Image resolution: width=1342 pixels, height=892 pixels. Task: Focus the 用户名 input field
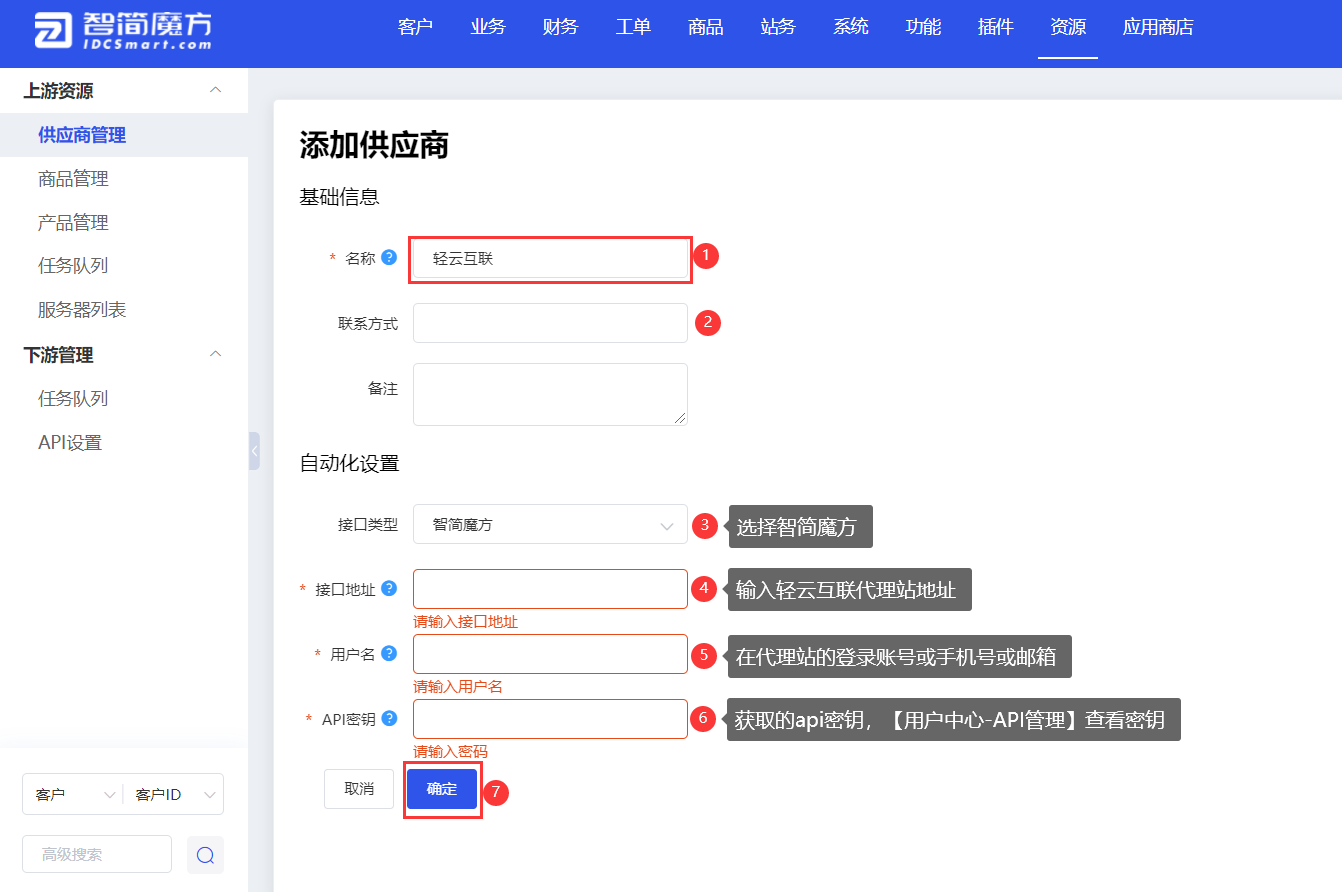[550, 654]
